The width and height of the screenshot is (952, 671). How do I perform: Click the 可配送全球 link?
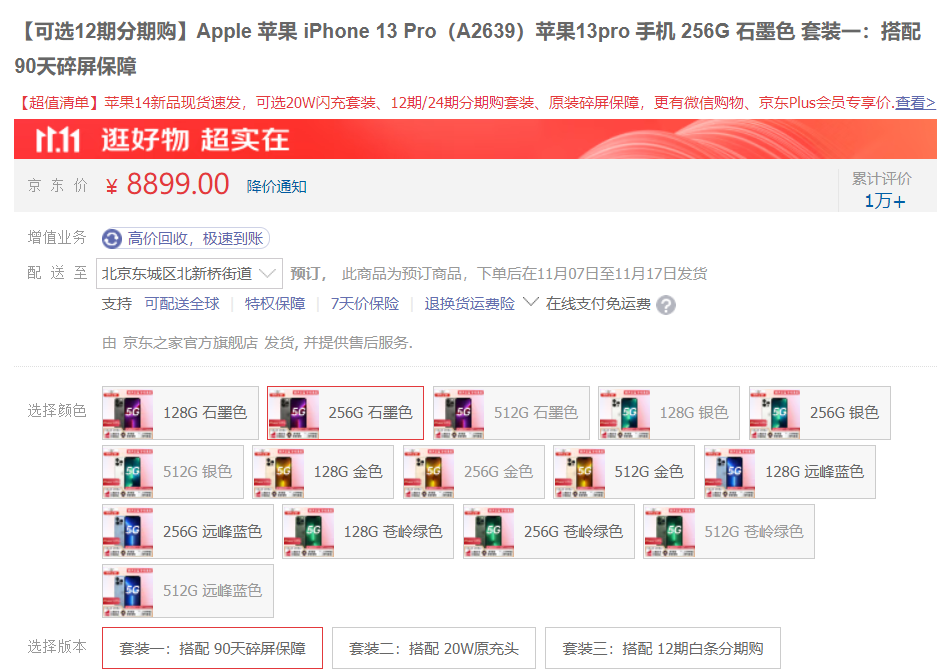coord(182,304)
